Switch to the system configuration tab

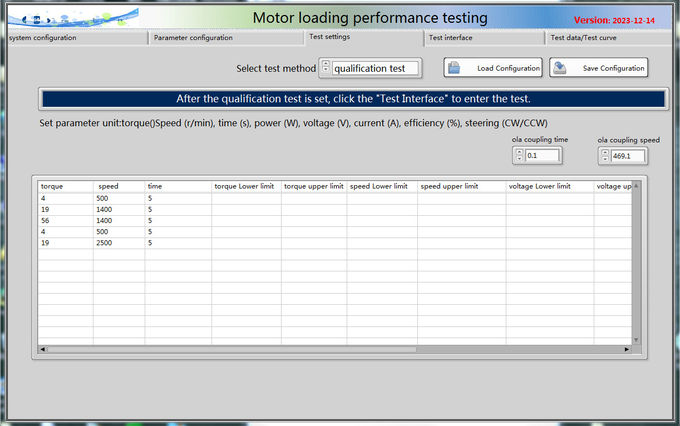click(x=76, y=37)
